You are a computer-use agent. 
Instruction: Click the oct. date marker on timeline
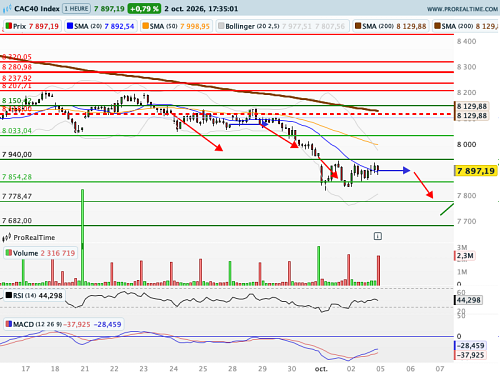[x=321, y=369]
